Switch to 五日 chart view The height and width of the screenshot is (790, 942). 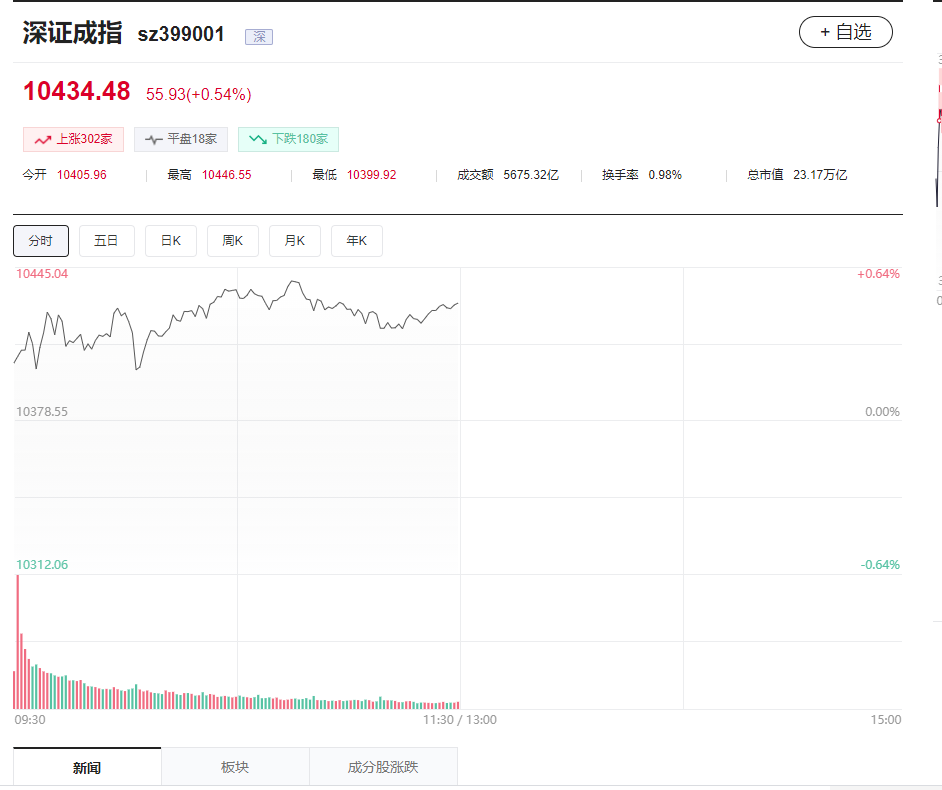(x=106, y=241)
